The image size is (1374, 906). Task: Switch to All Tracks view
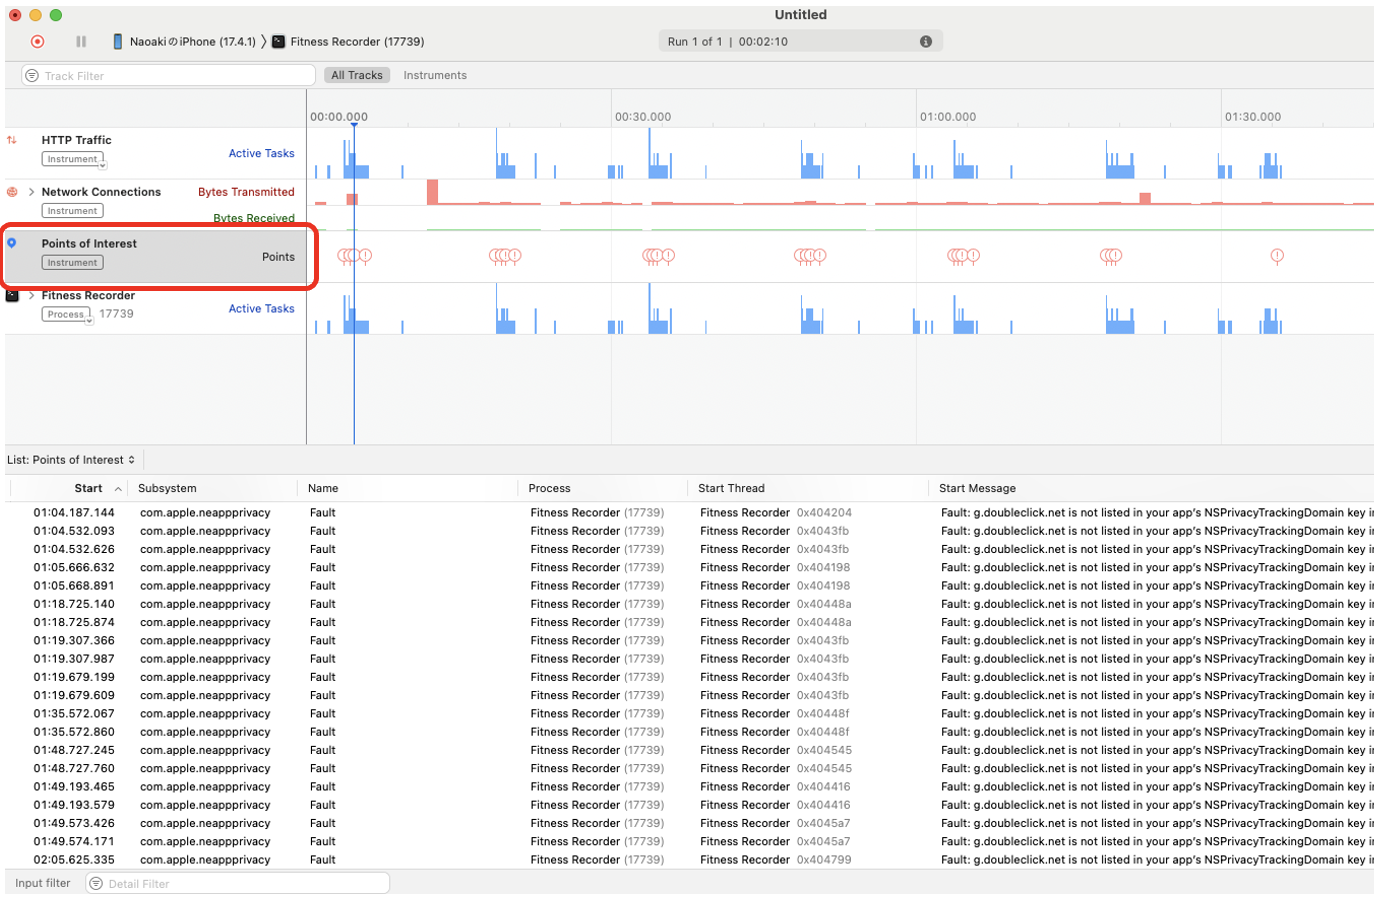(357, 75)
